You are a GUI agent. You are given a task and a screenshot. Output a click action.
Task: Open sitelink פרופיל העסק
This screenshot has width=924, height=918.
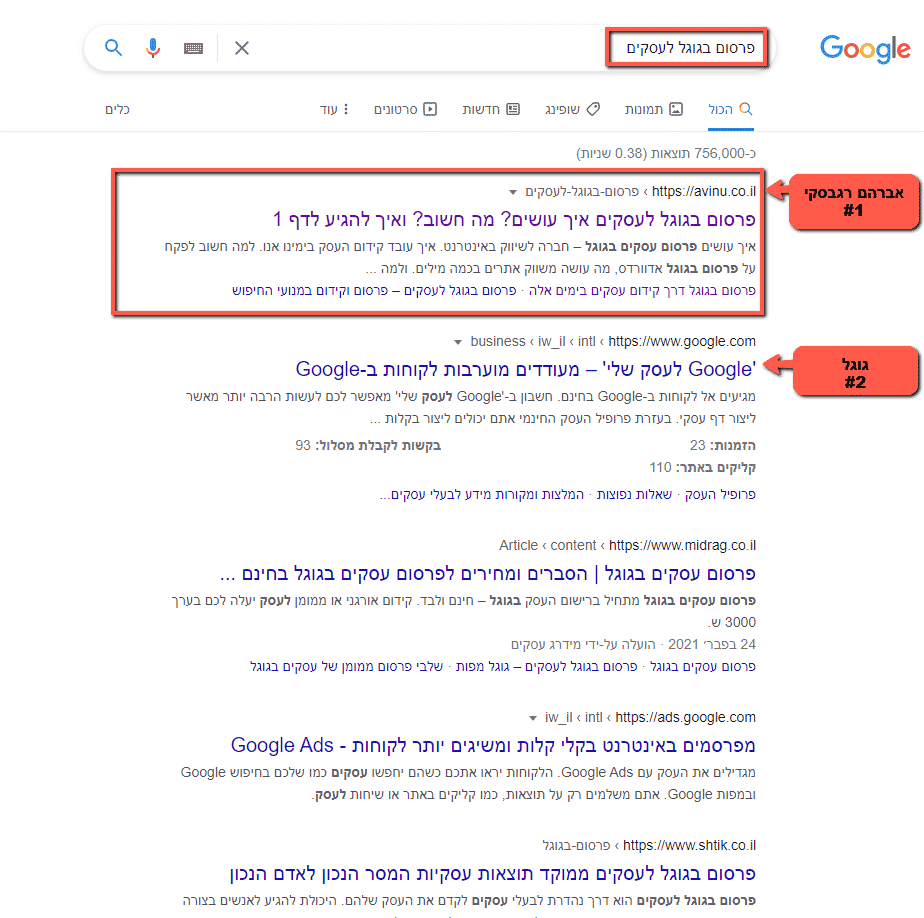point(720,494)
